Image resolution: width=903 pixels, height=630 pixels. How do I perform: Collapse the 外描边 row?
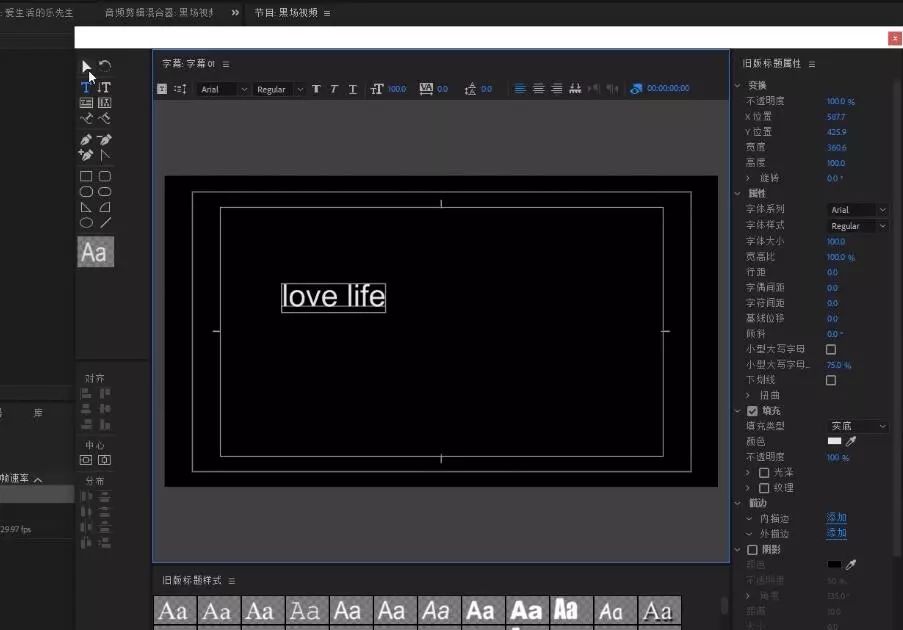click(x=749, y=534)
